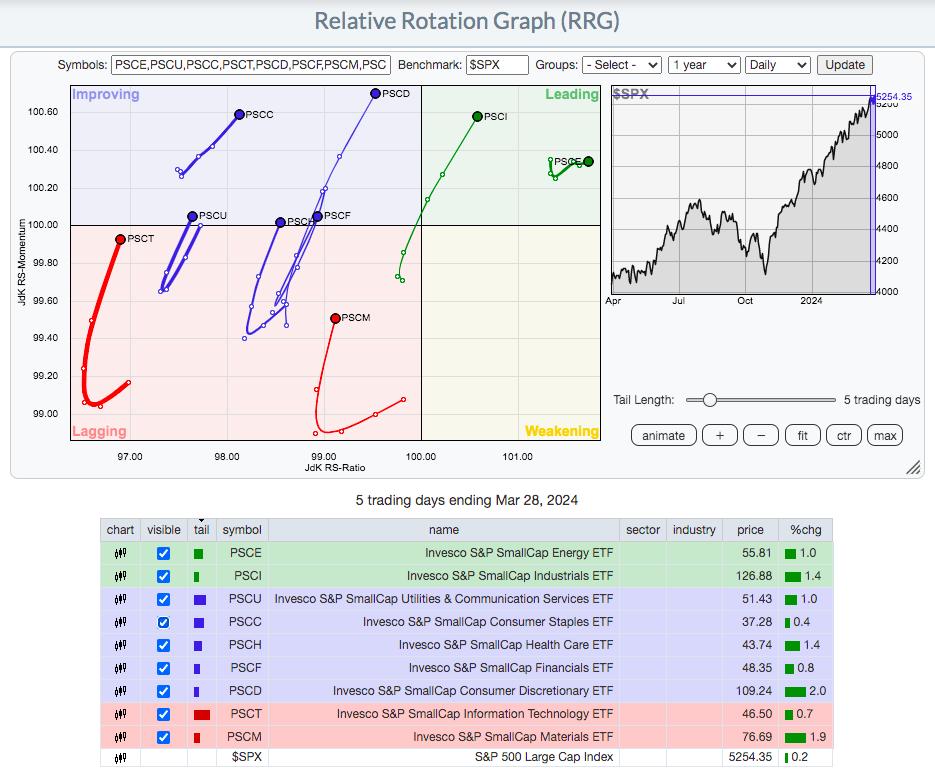935x775 pixels.
Task: Click the chart icon beside PSCU
Action: [x=120, y=599]
